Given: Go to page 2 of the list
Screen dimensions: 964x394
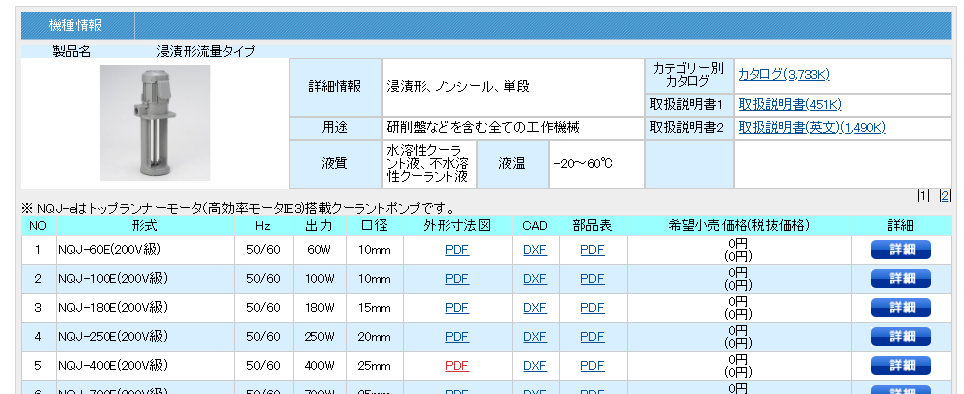Looking at the screenshot, I should (945, 195).
